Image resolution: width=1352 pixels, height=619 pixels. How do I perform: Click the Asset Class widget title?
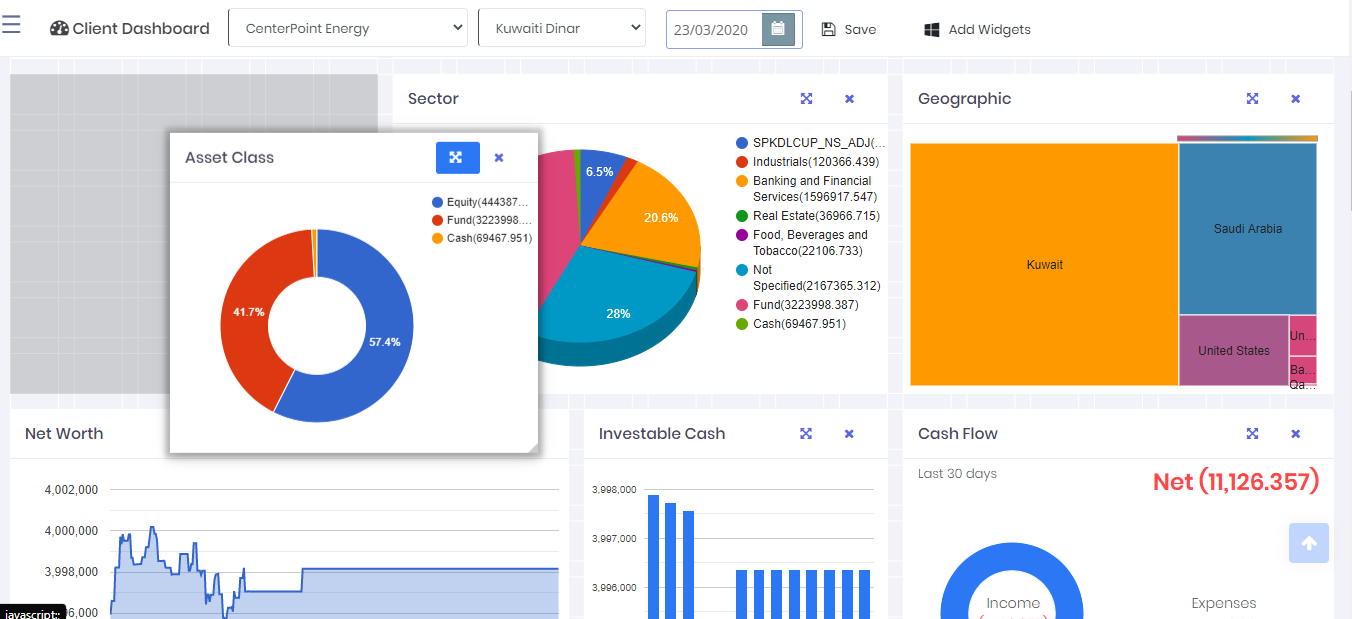pos(229,158)
